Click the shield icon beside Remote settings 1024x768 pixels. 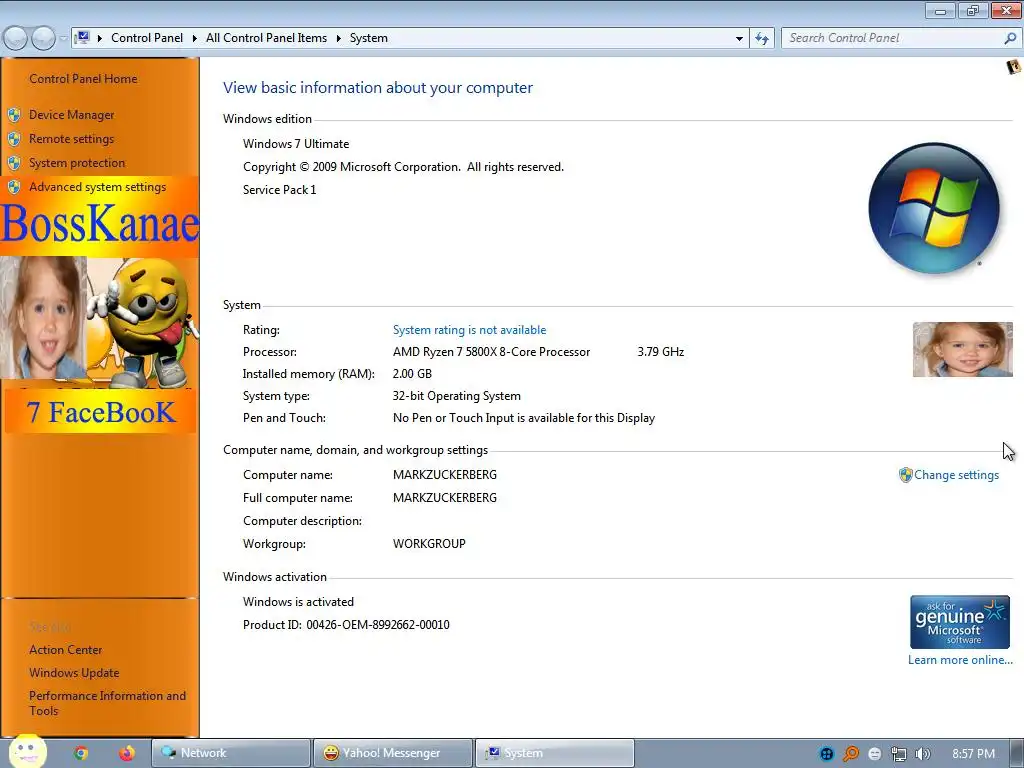pos(14,139)
